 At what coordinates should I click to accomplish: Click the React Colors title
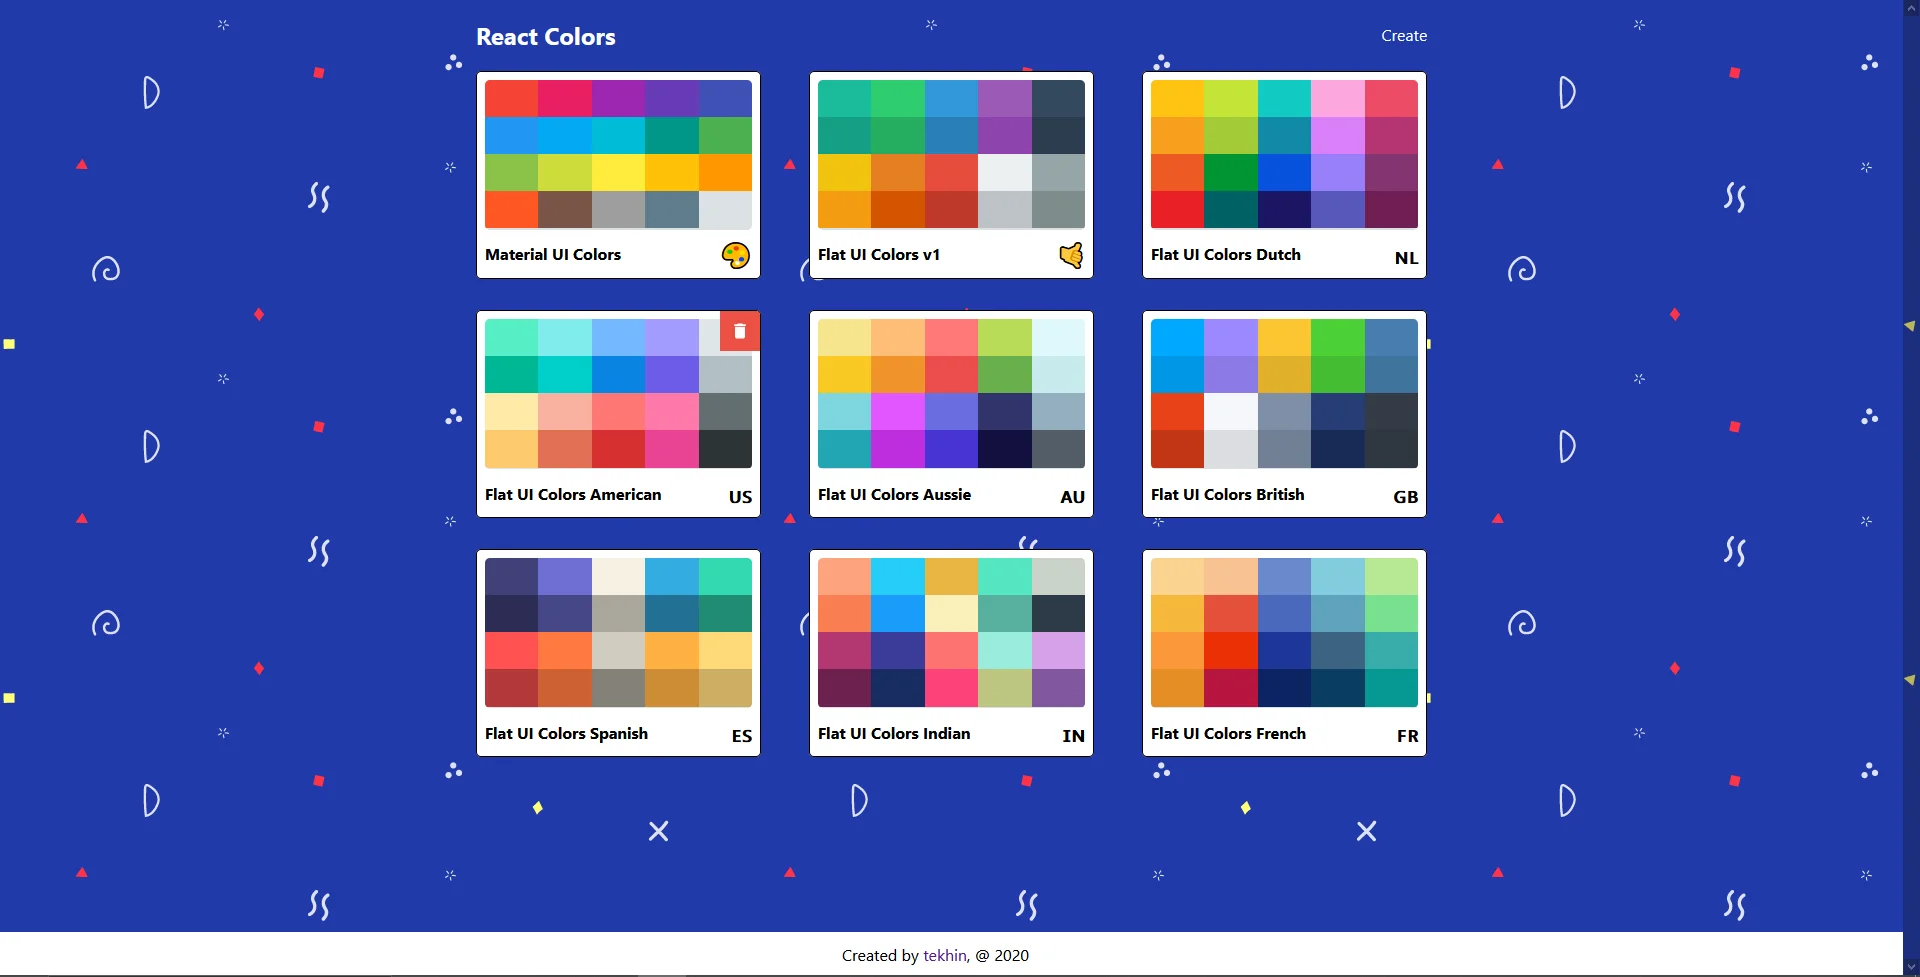[x=546, y=37]
